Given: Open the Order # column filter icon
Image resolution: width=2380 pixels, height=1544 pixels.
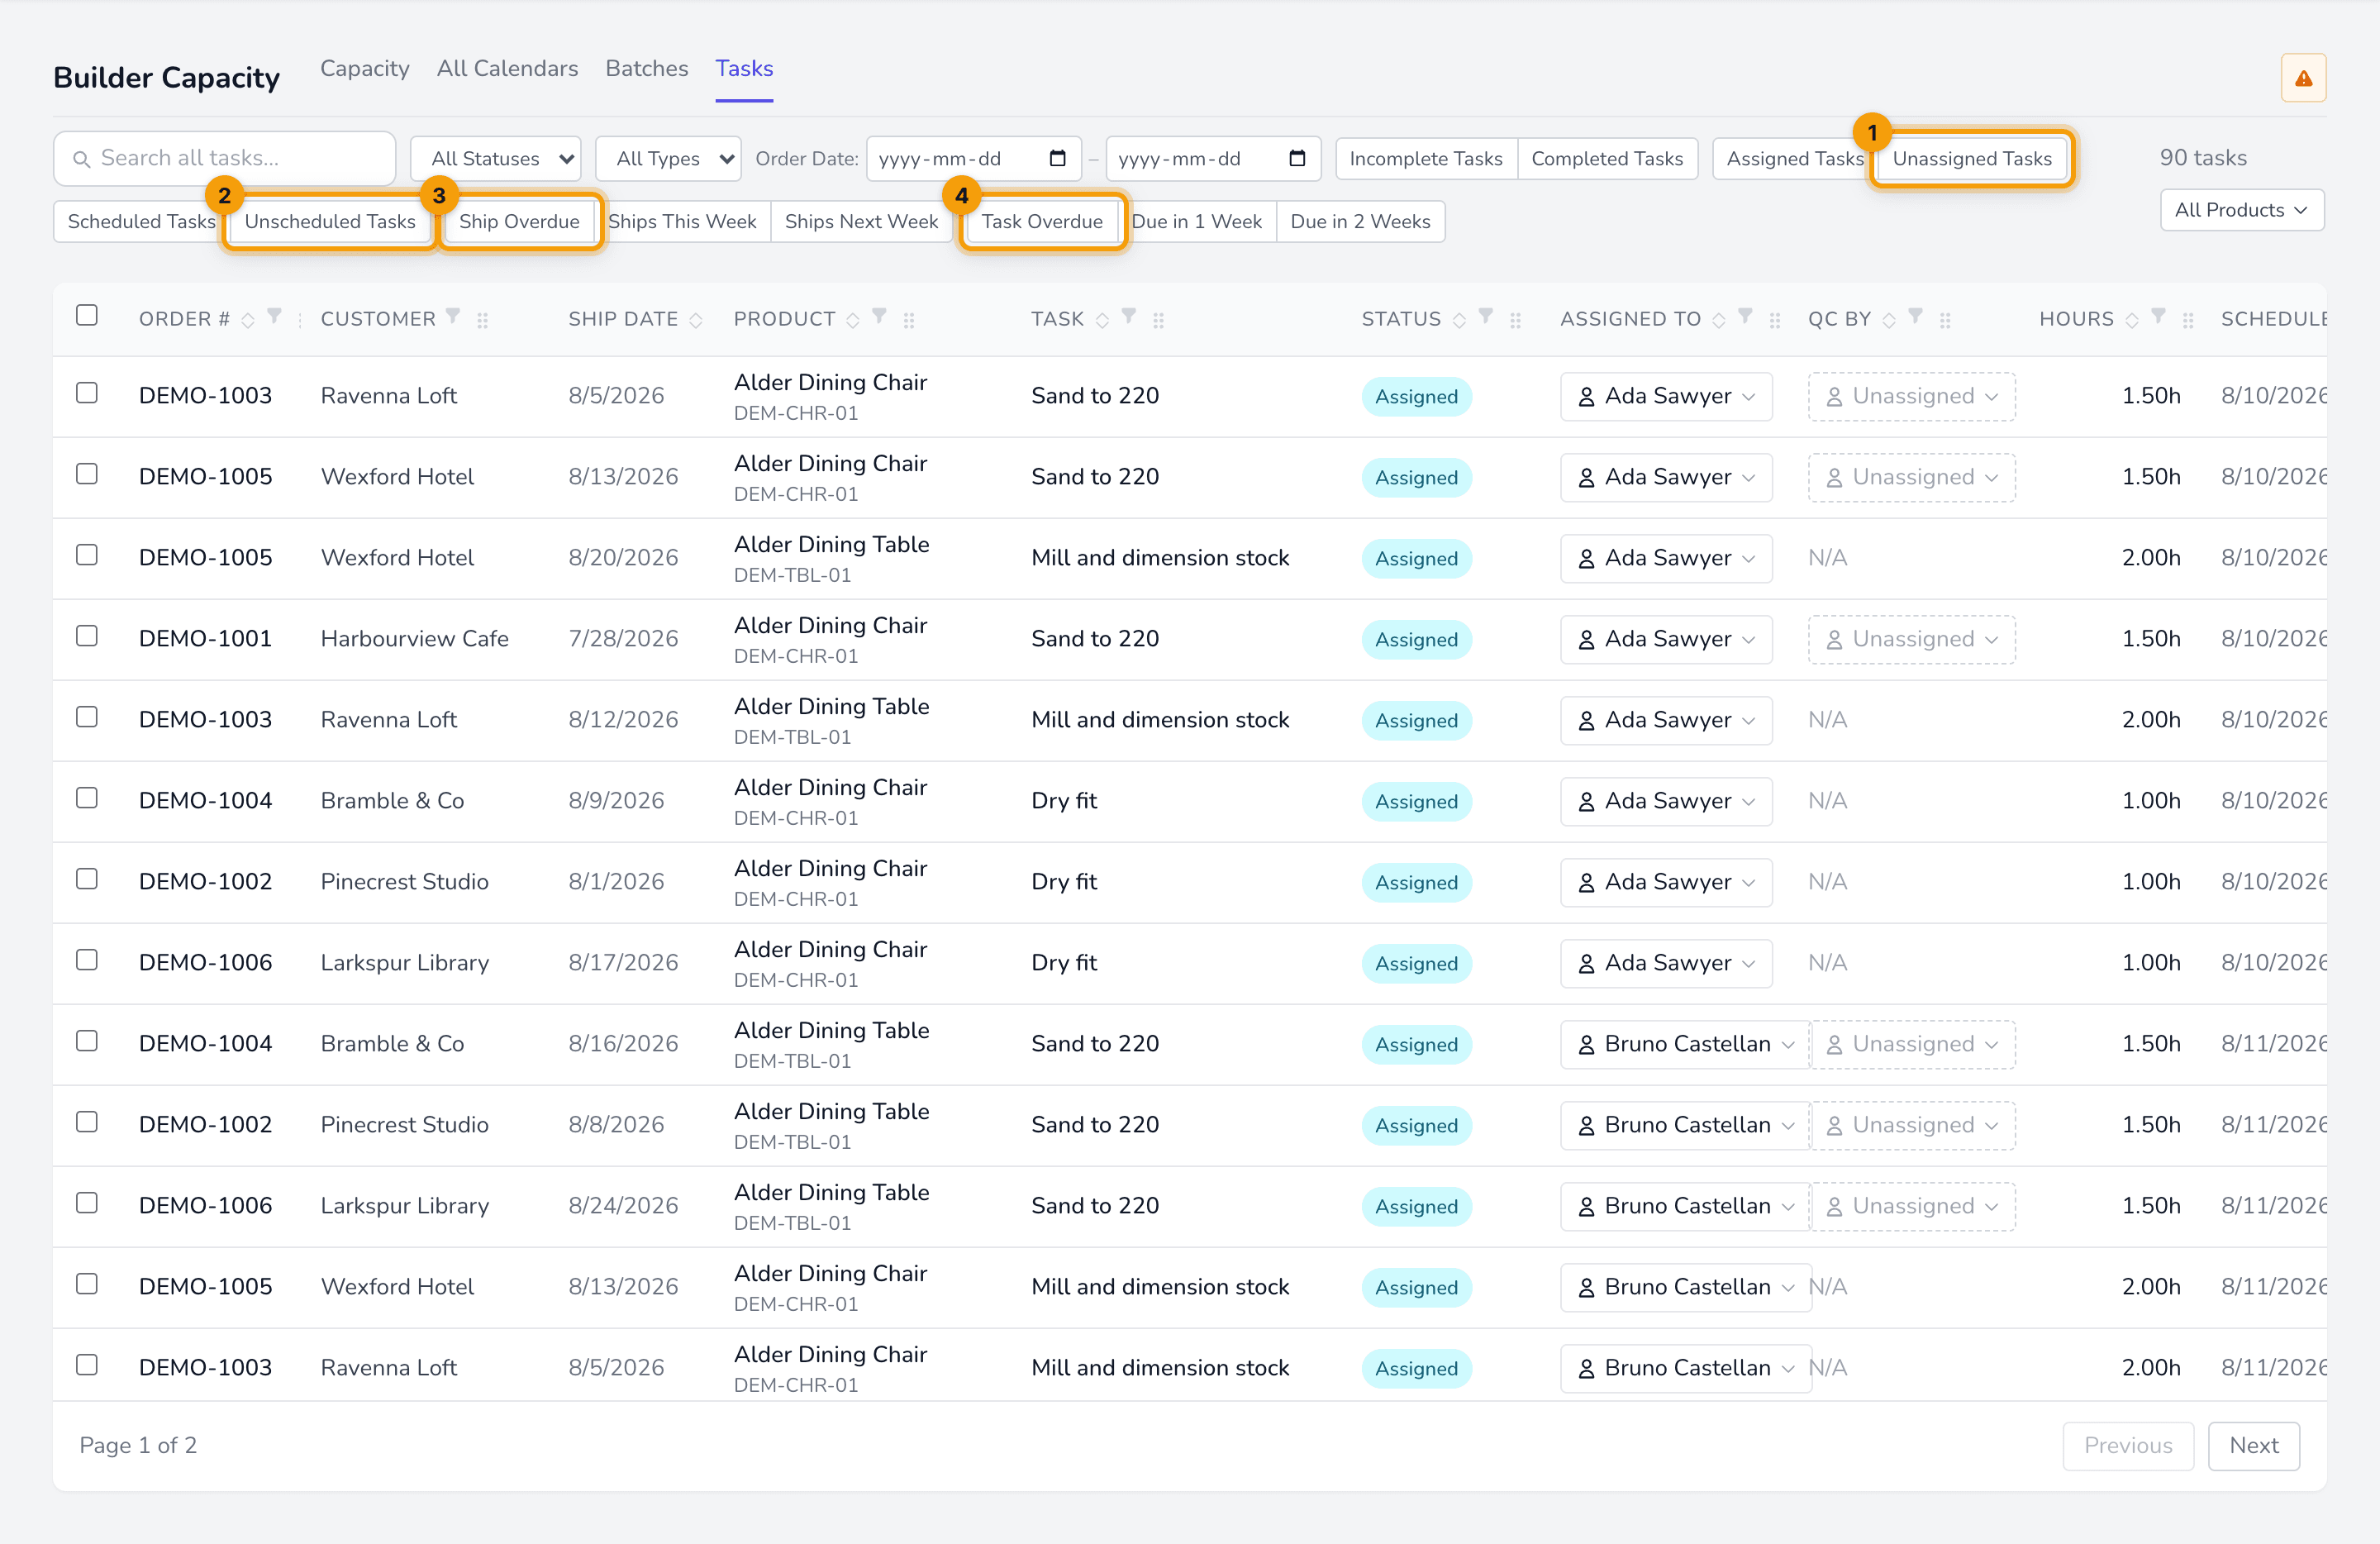Looking at the screenshot, I should tap(274, 316).
